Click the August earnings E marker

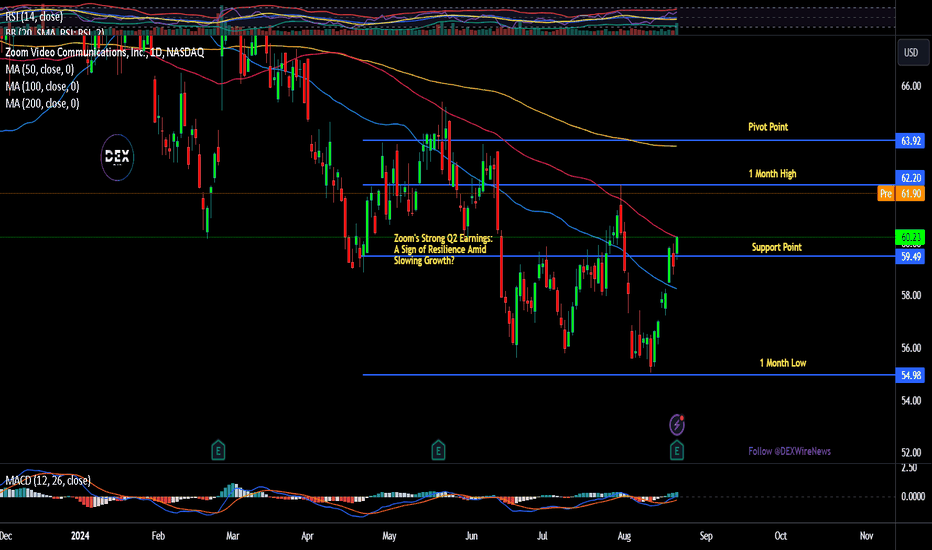tap(676, 450)
